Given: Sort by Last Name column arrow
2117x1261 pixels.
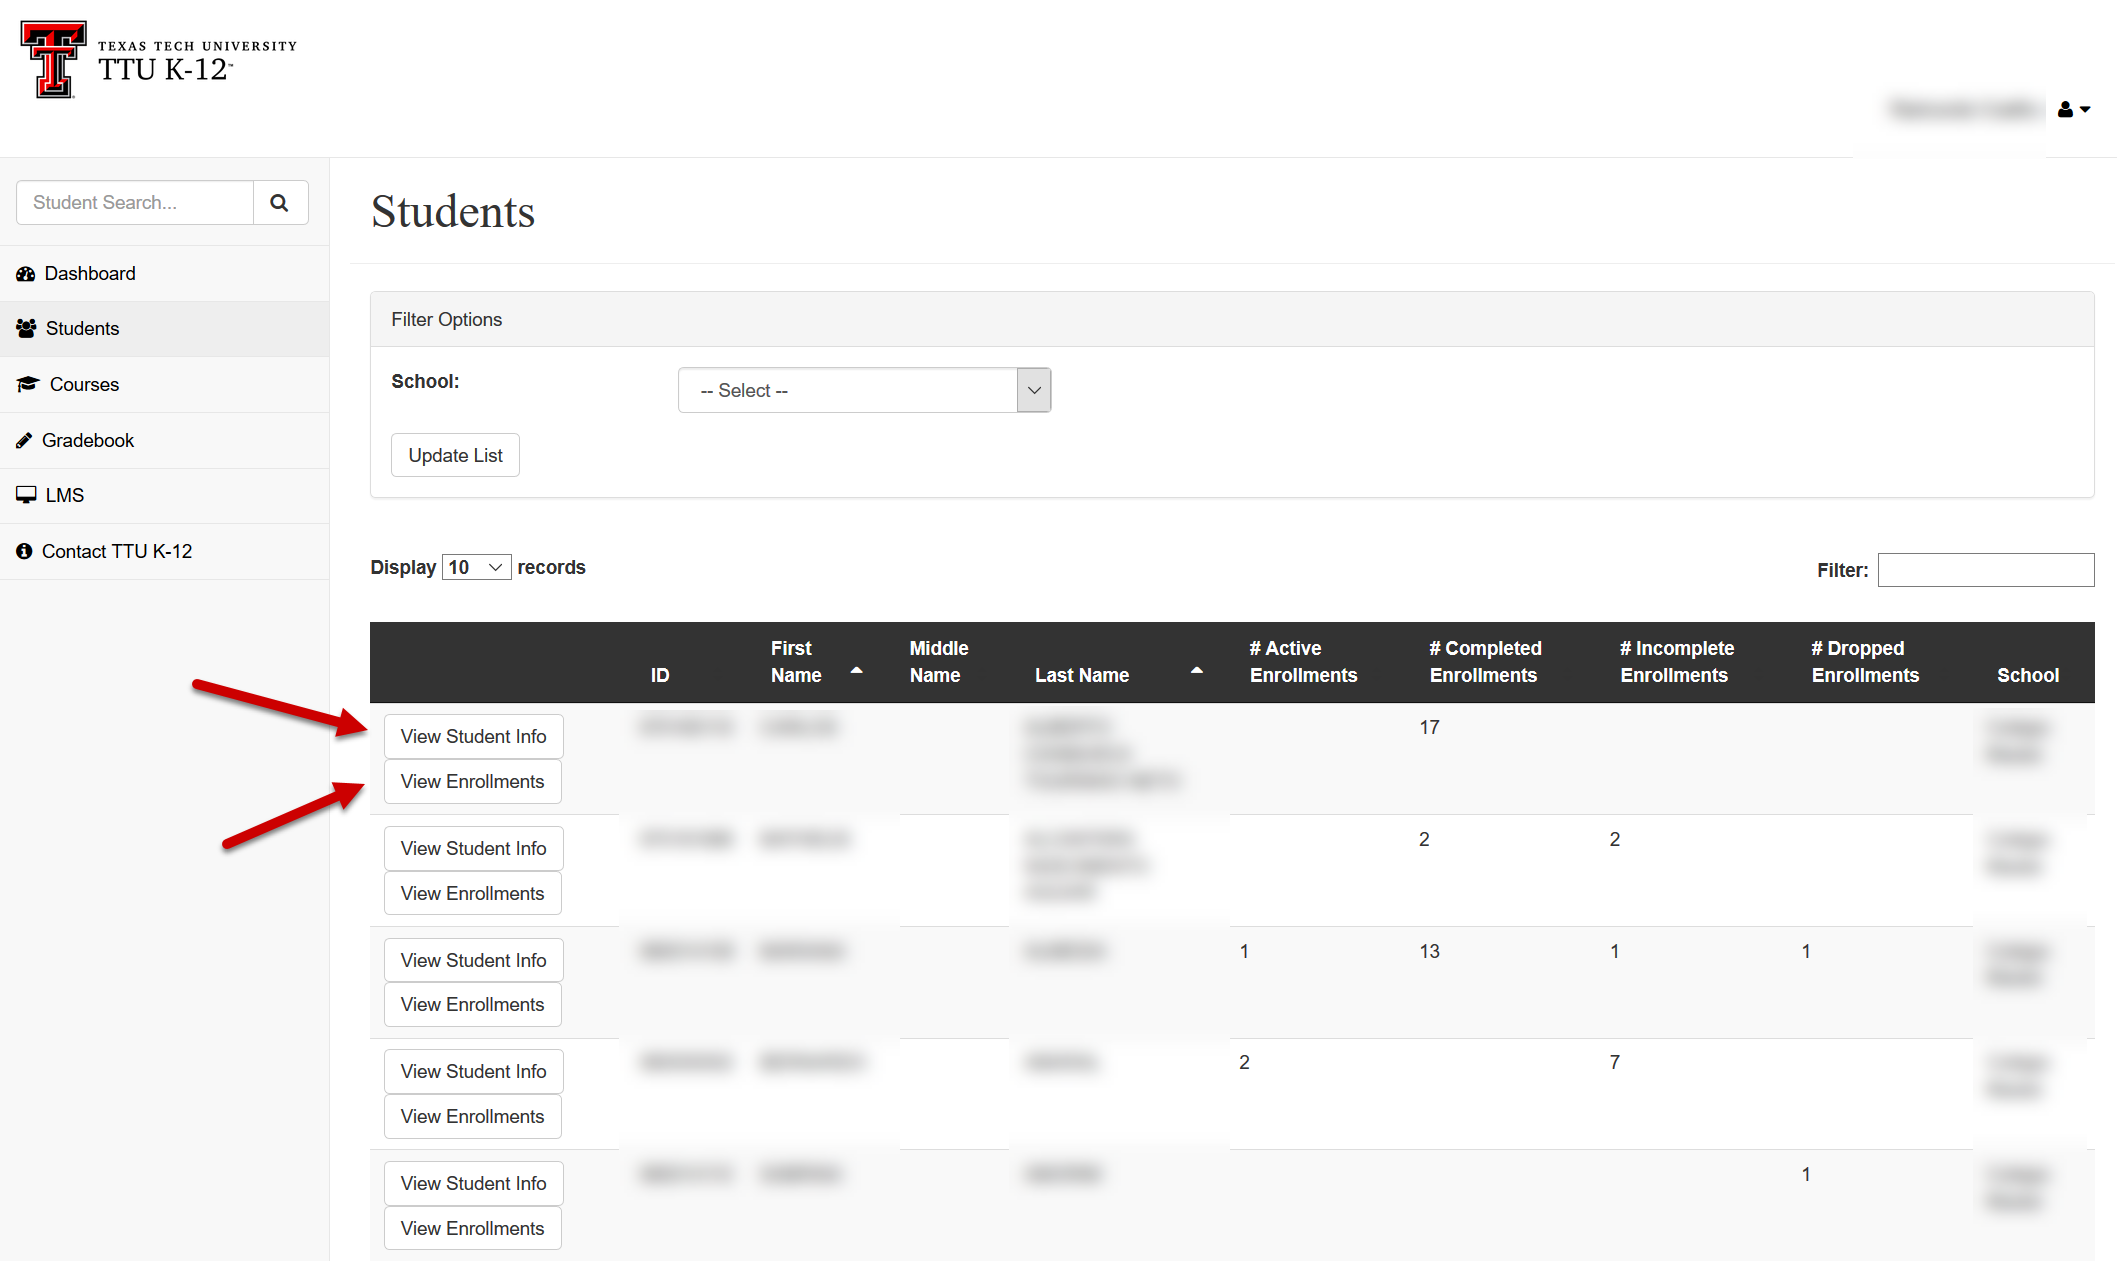Looking at the screenshot, I should 1196,670.
